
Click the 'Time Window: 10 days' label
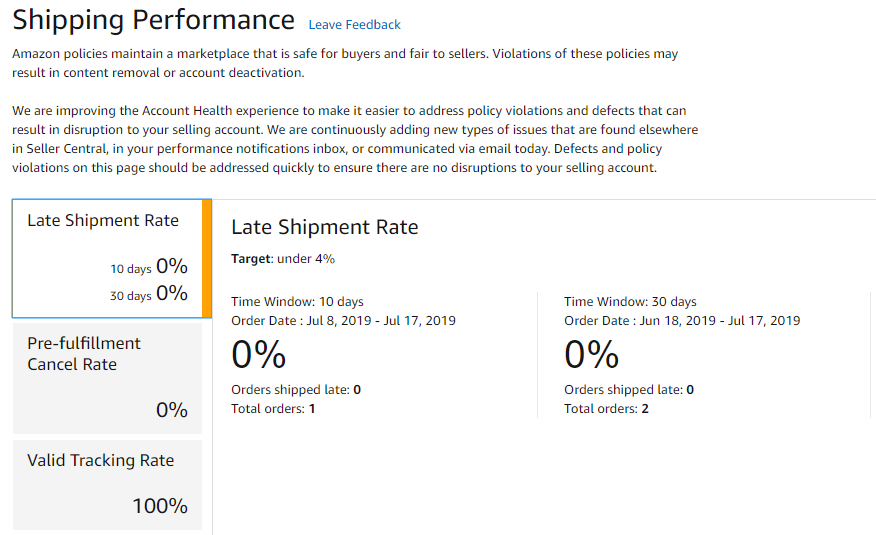[x=297, y=302]
